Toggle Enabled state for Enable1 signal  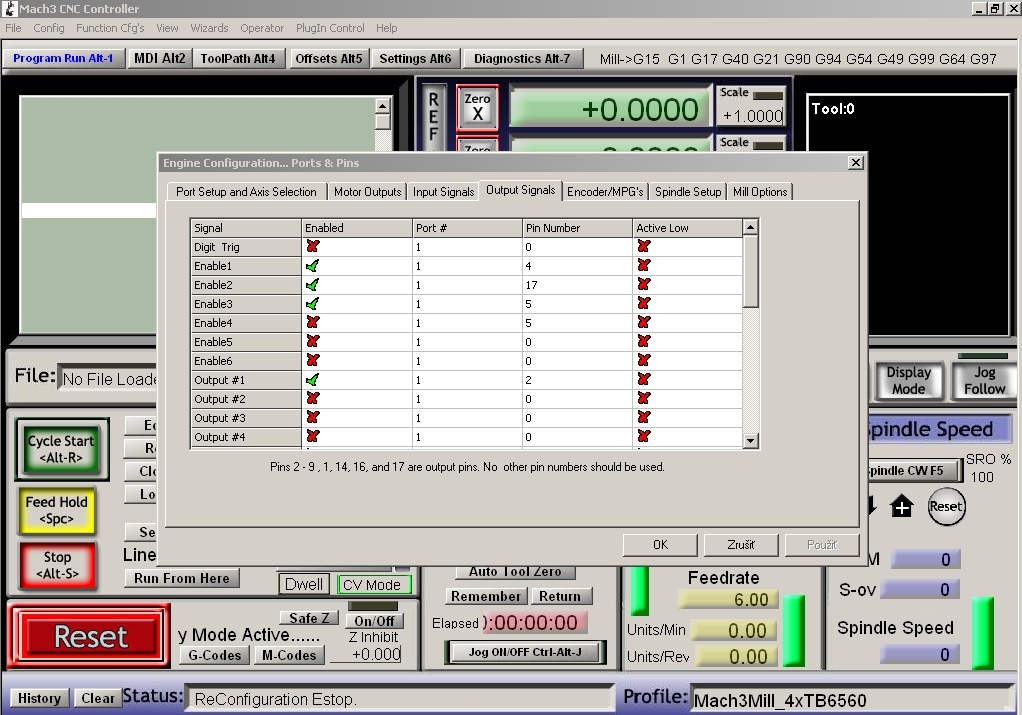[313, 266]
